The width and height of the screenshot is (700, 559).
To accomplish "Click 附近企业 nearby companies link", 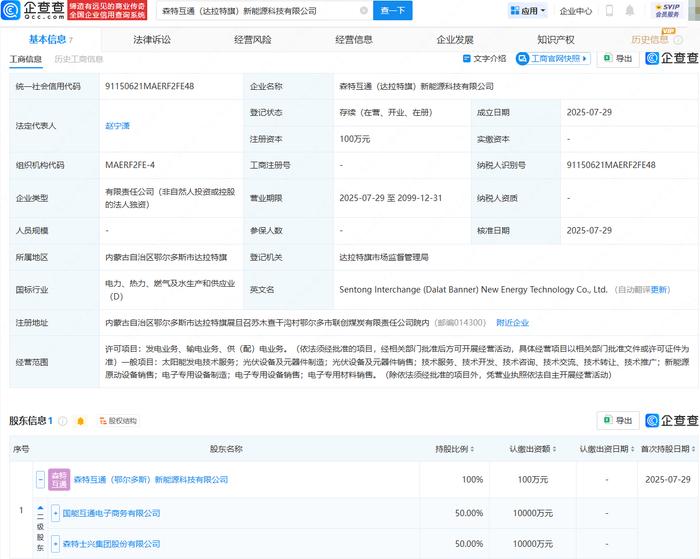I will tap(512, 322).
